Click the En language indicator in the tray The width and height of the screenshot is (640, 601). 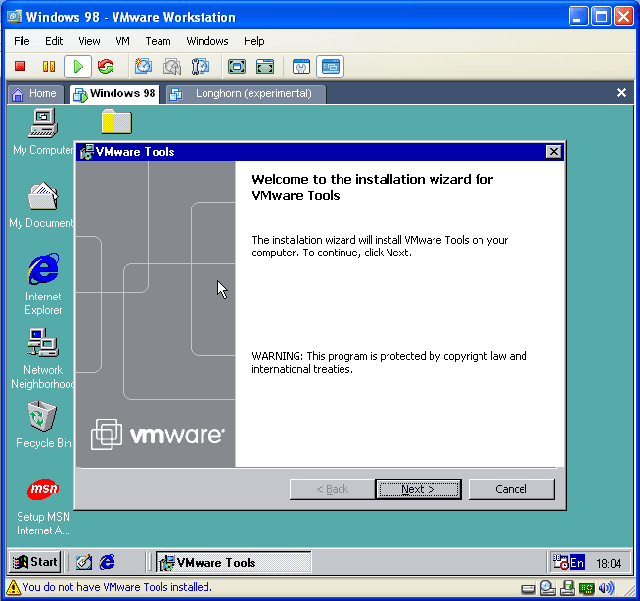coord(577,563)
